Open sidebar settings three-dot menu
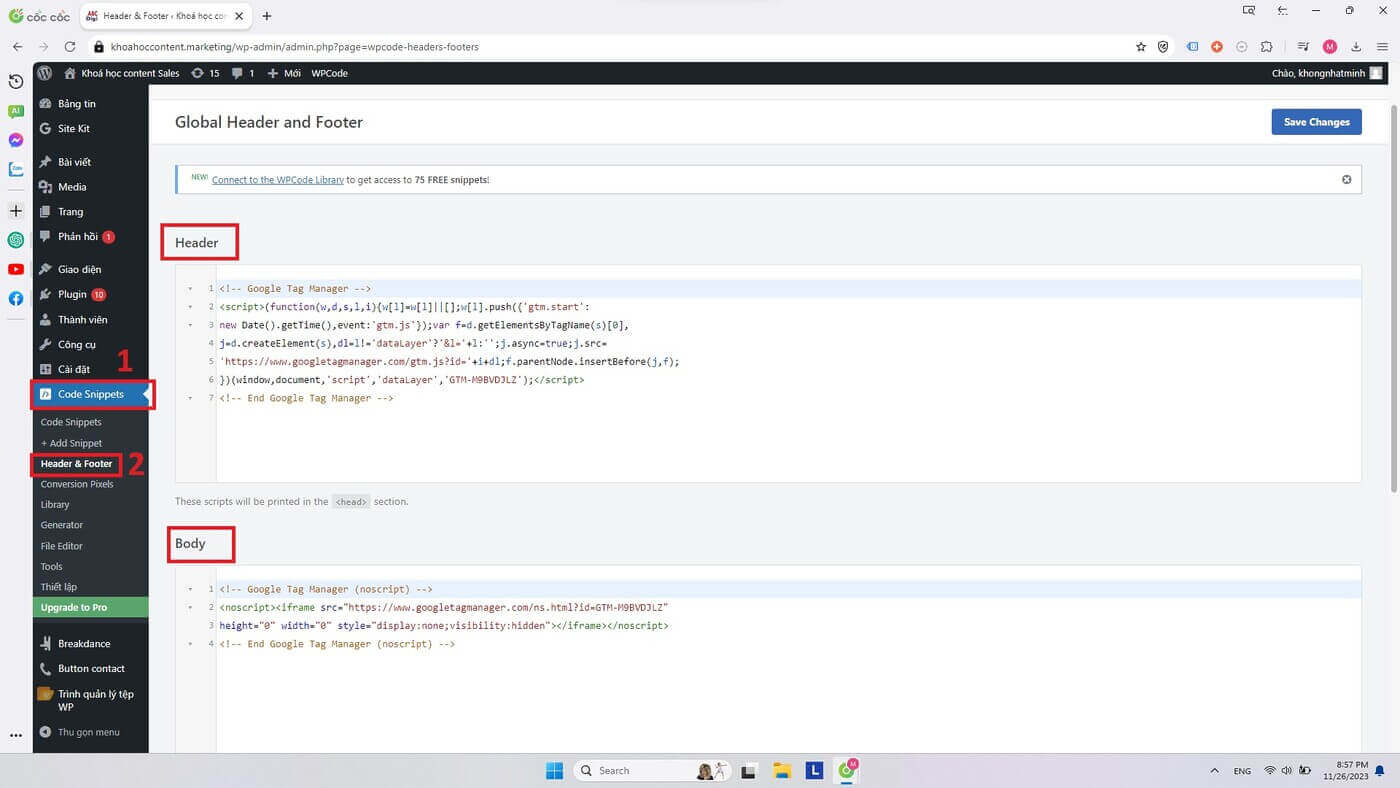 click(16, 735)
